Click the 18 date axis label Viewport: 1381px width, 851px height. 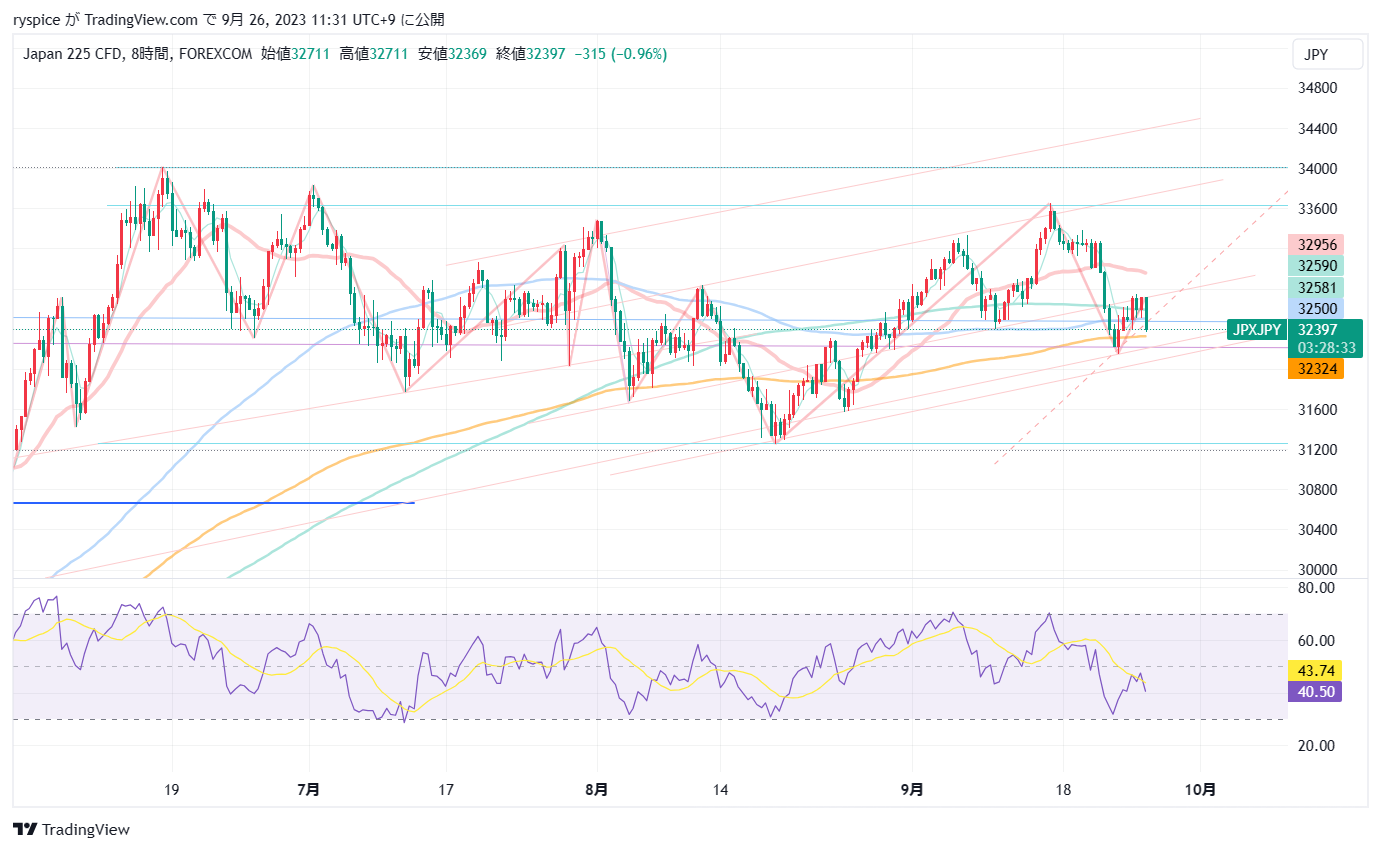pyautogui.click(x=1063, y=790)
